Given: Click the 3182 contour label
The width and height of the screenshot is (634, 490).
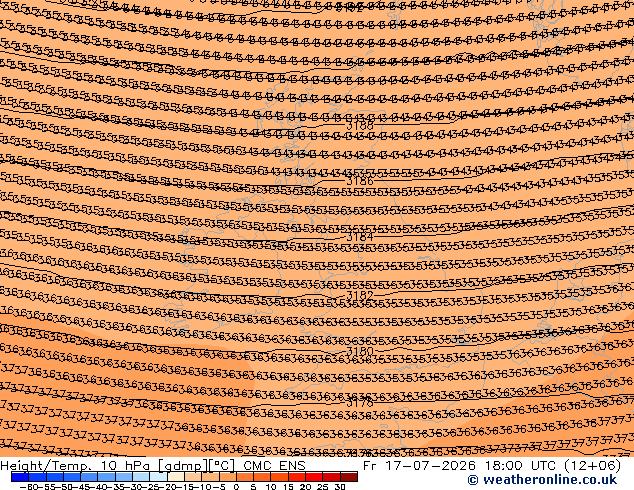Looking at the screenshot, I should (x=360, y=295).
